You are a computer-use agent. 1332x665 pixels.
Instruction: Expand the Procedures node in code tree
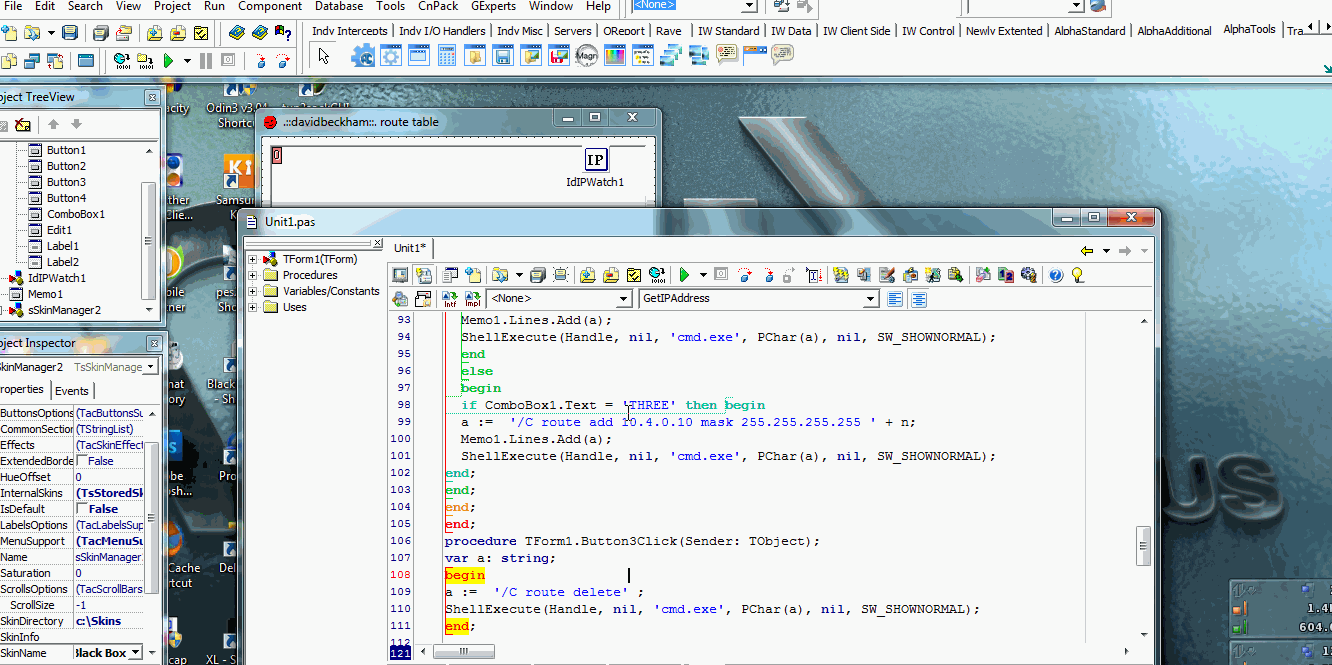click(253, 275)
